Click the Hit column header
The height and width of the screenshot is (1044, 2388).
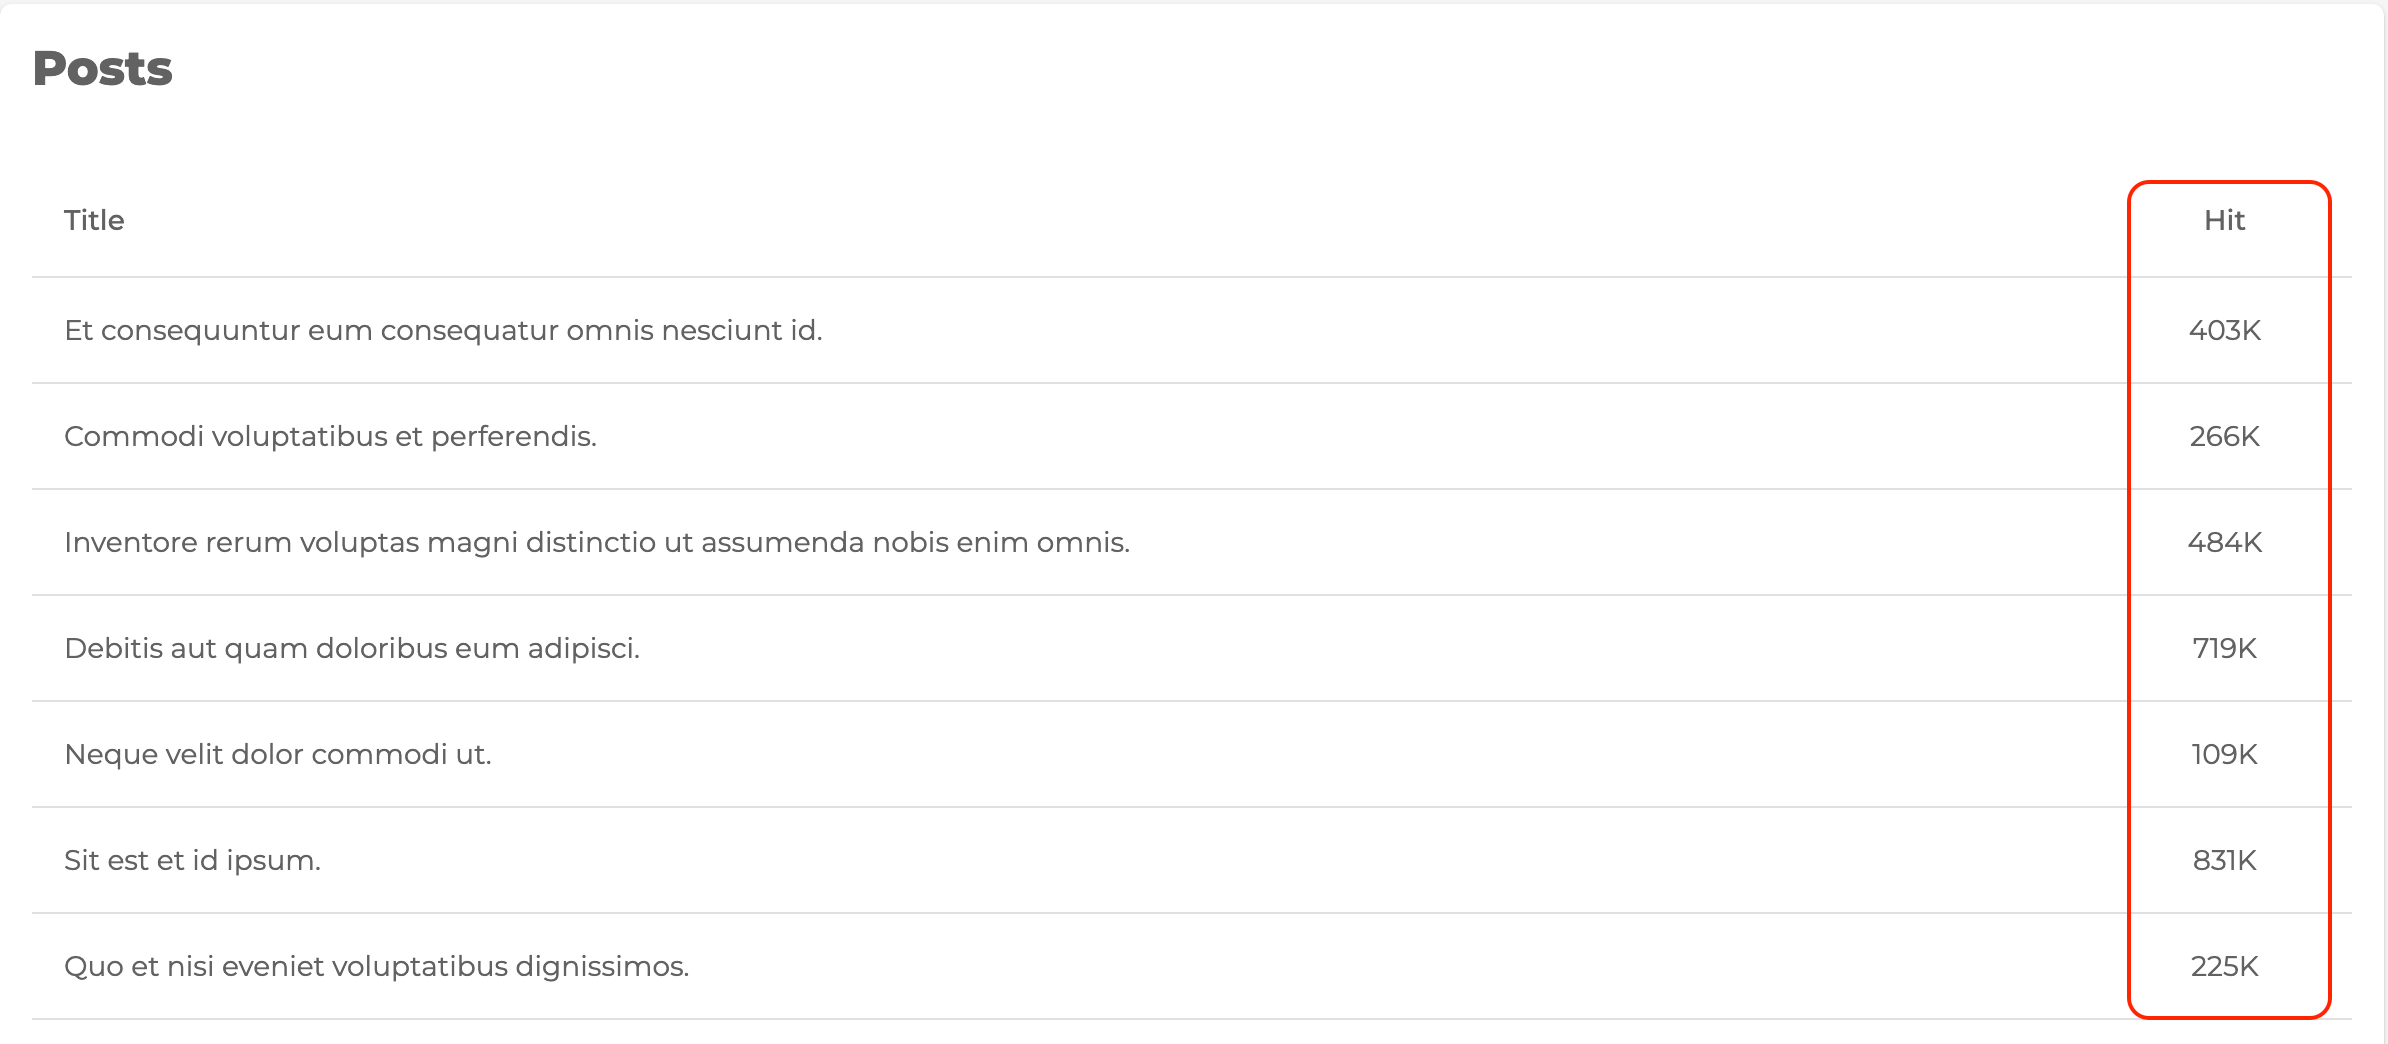(x=2224, y=220)
